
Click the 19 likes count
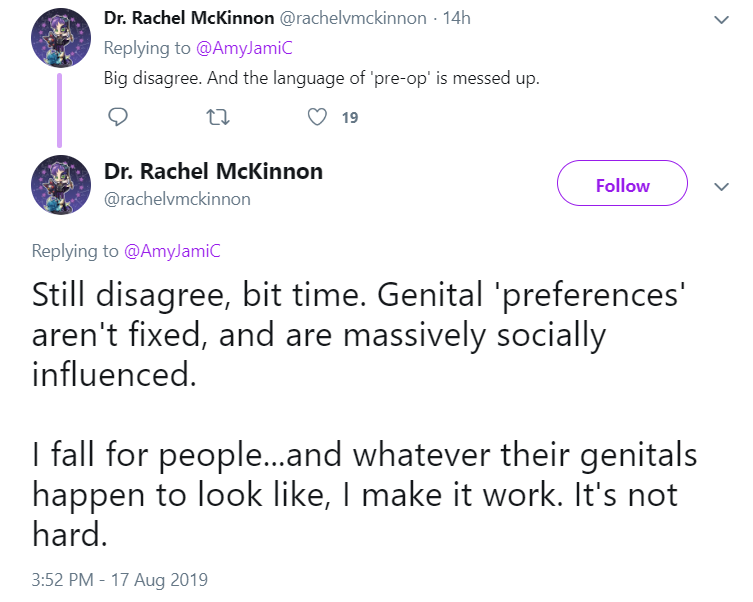[350, 118]
